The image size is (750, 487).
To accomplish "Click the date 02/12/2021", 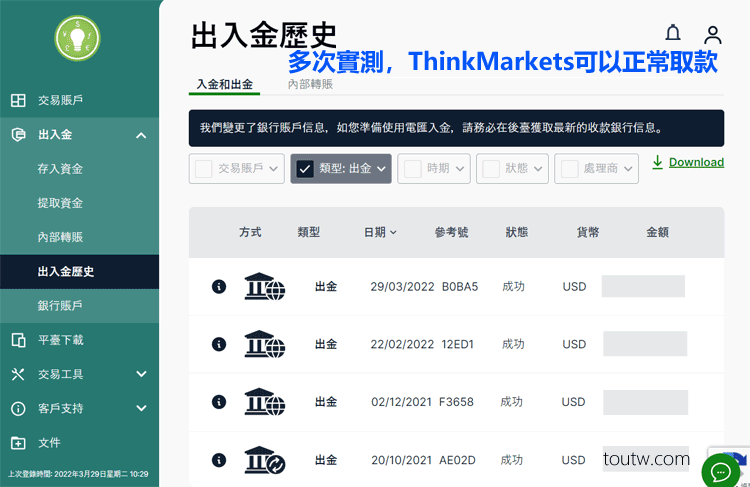I will click(x=401, y=402).
